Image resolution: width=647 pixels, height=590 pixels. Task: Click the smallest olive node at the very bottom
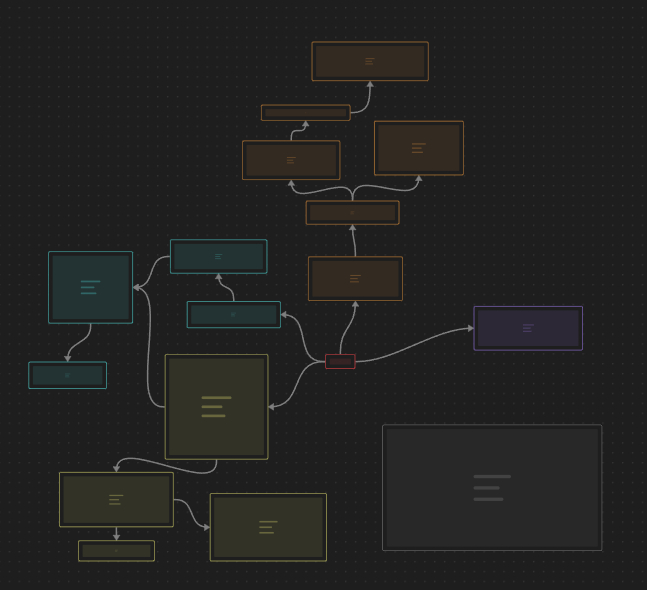tap(116, 551)
